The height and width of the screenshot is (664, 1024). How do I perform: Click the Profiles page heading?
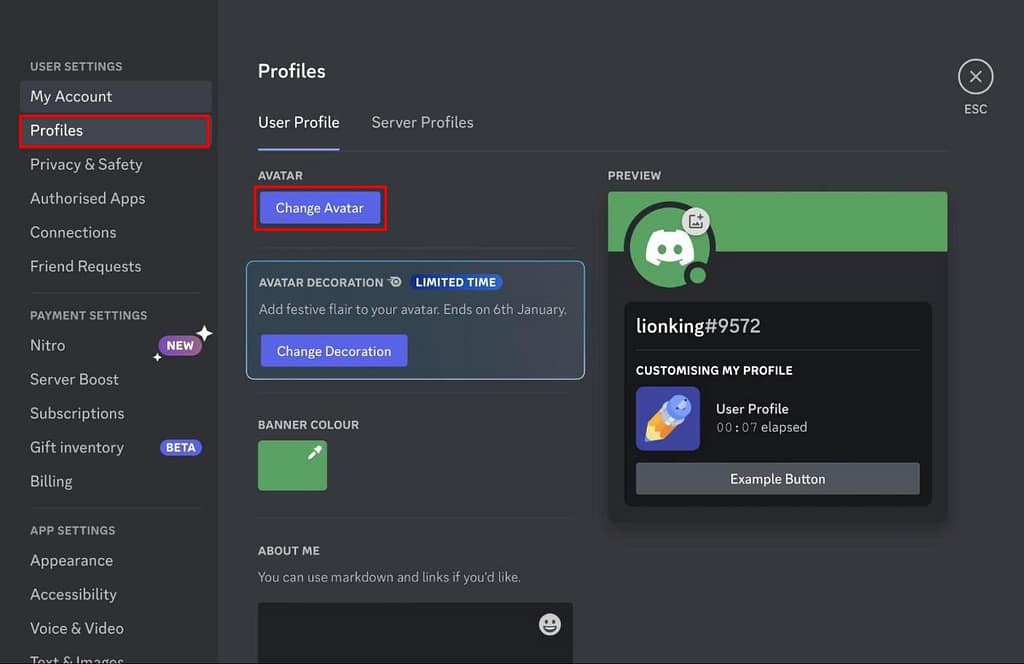[291, 71]
